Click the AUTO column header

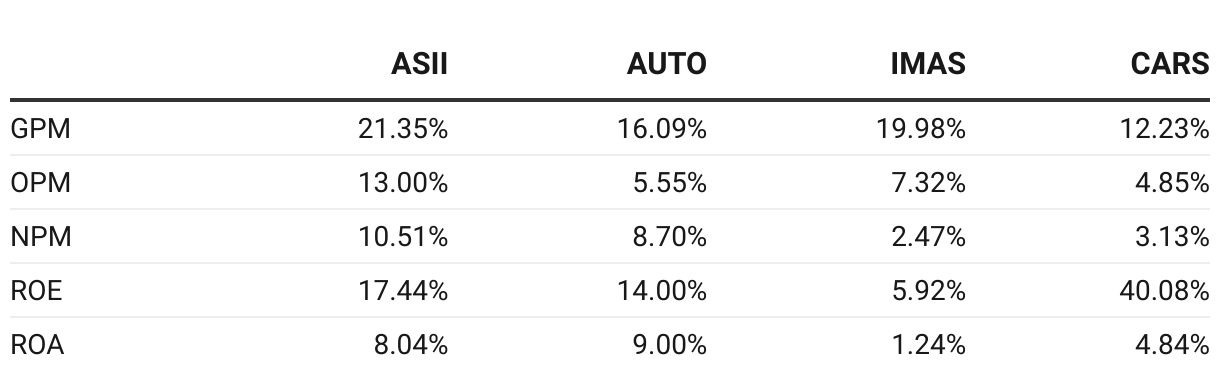(667, 64)
